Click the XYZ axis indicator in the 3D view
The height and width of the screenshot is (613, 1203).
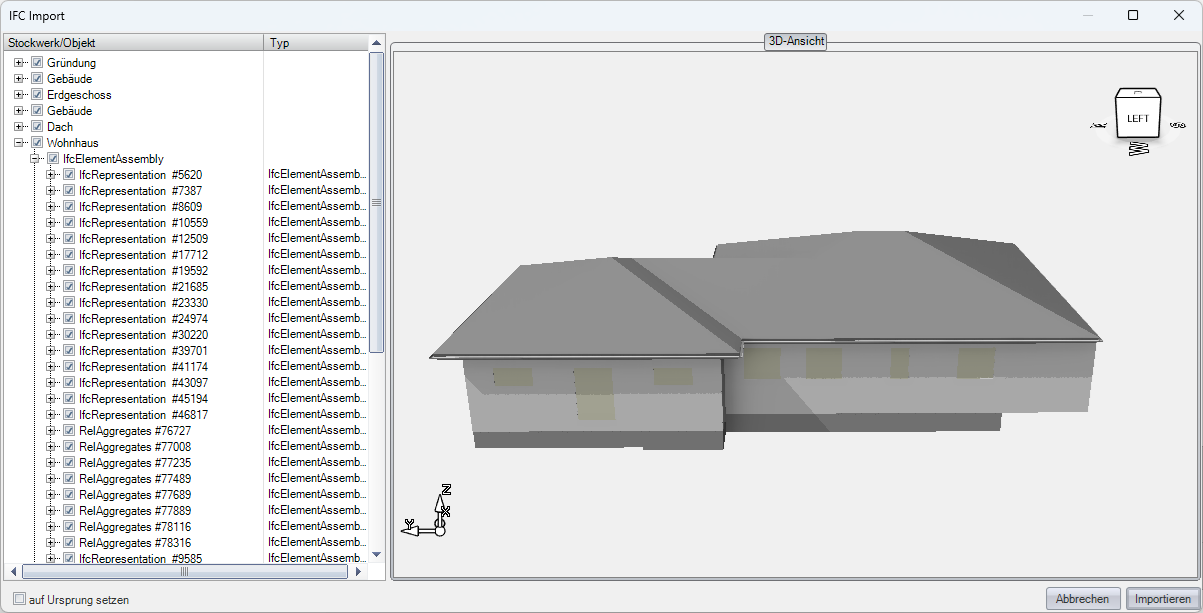(x=427, y=511)
